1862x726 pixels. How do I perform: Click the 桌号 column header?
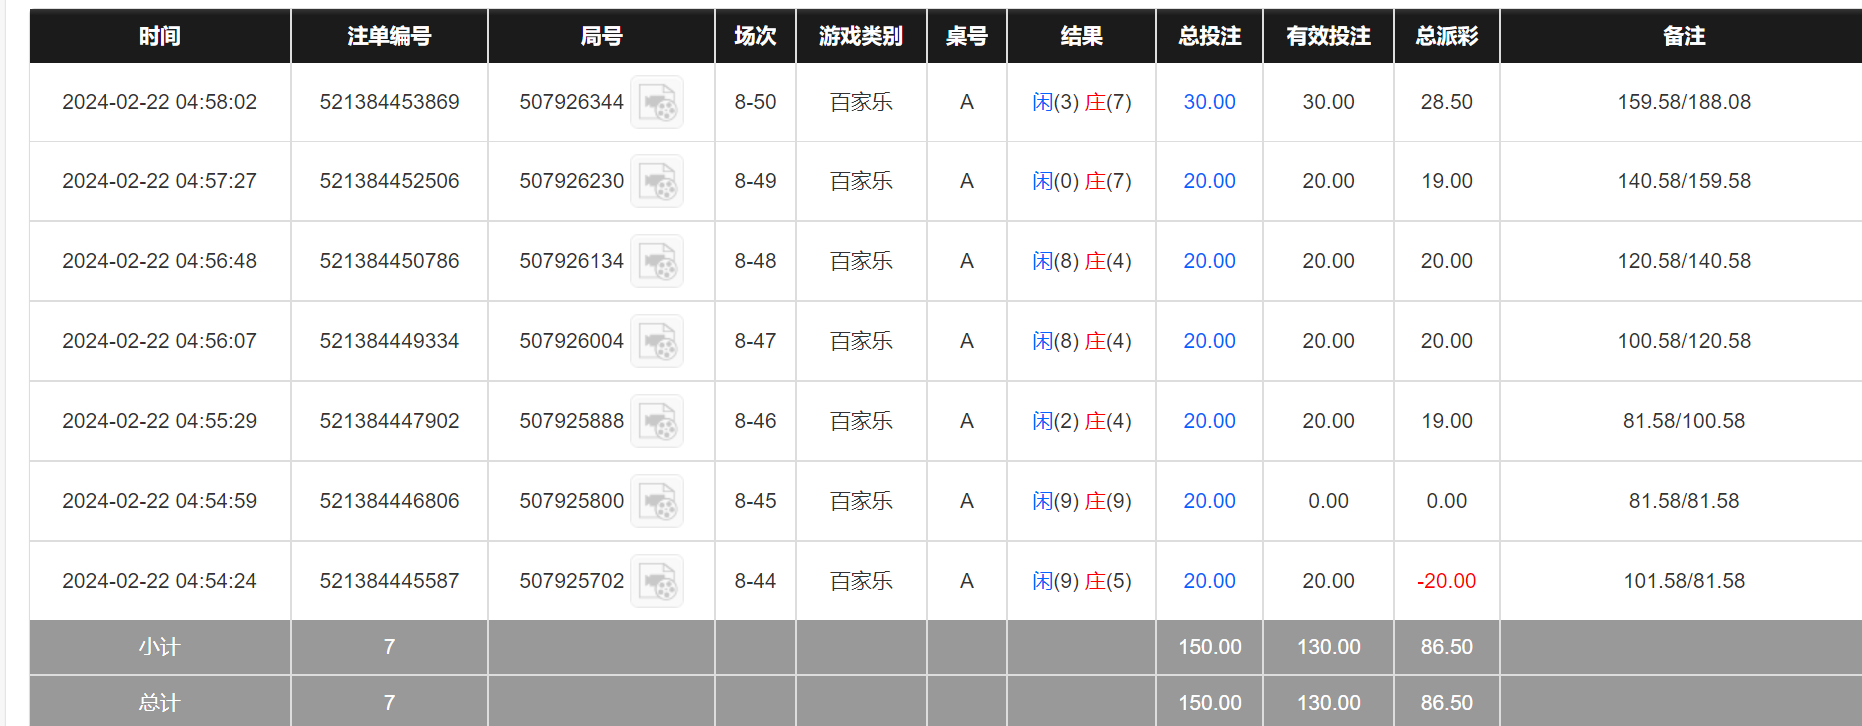click(x=967, y=36)
